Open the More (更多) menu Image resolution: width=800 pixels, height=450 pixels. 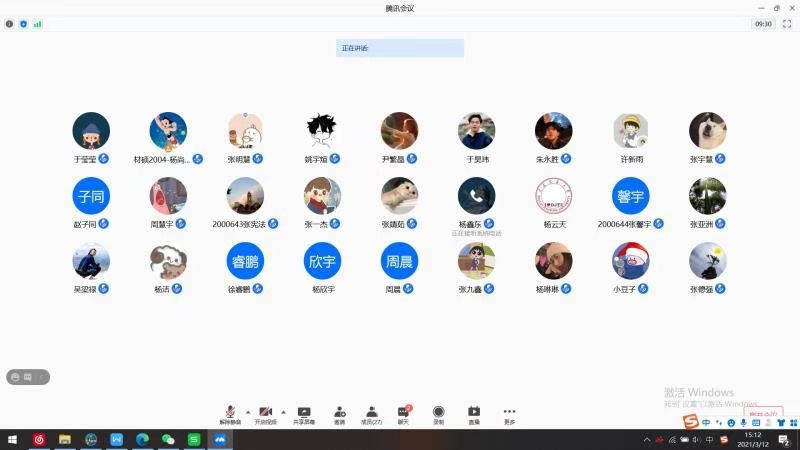coord(509,413)
